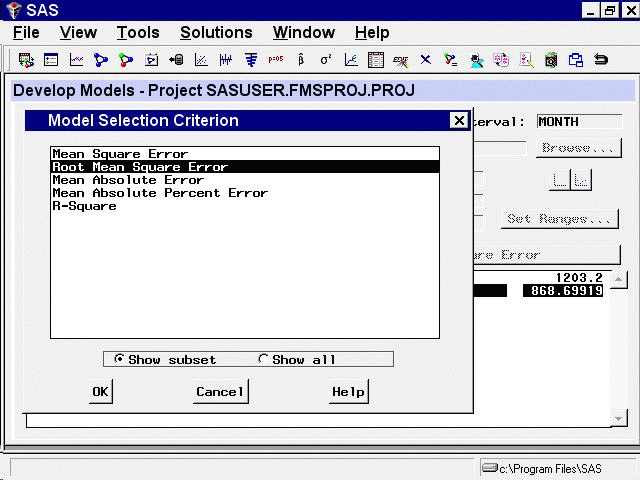Viewport: 640px width, 480px height.
Task: Select the Show all radio button
Action: click(264, 360)
